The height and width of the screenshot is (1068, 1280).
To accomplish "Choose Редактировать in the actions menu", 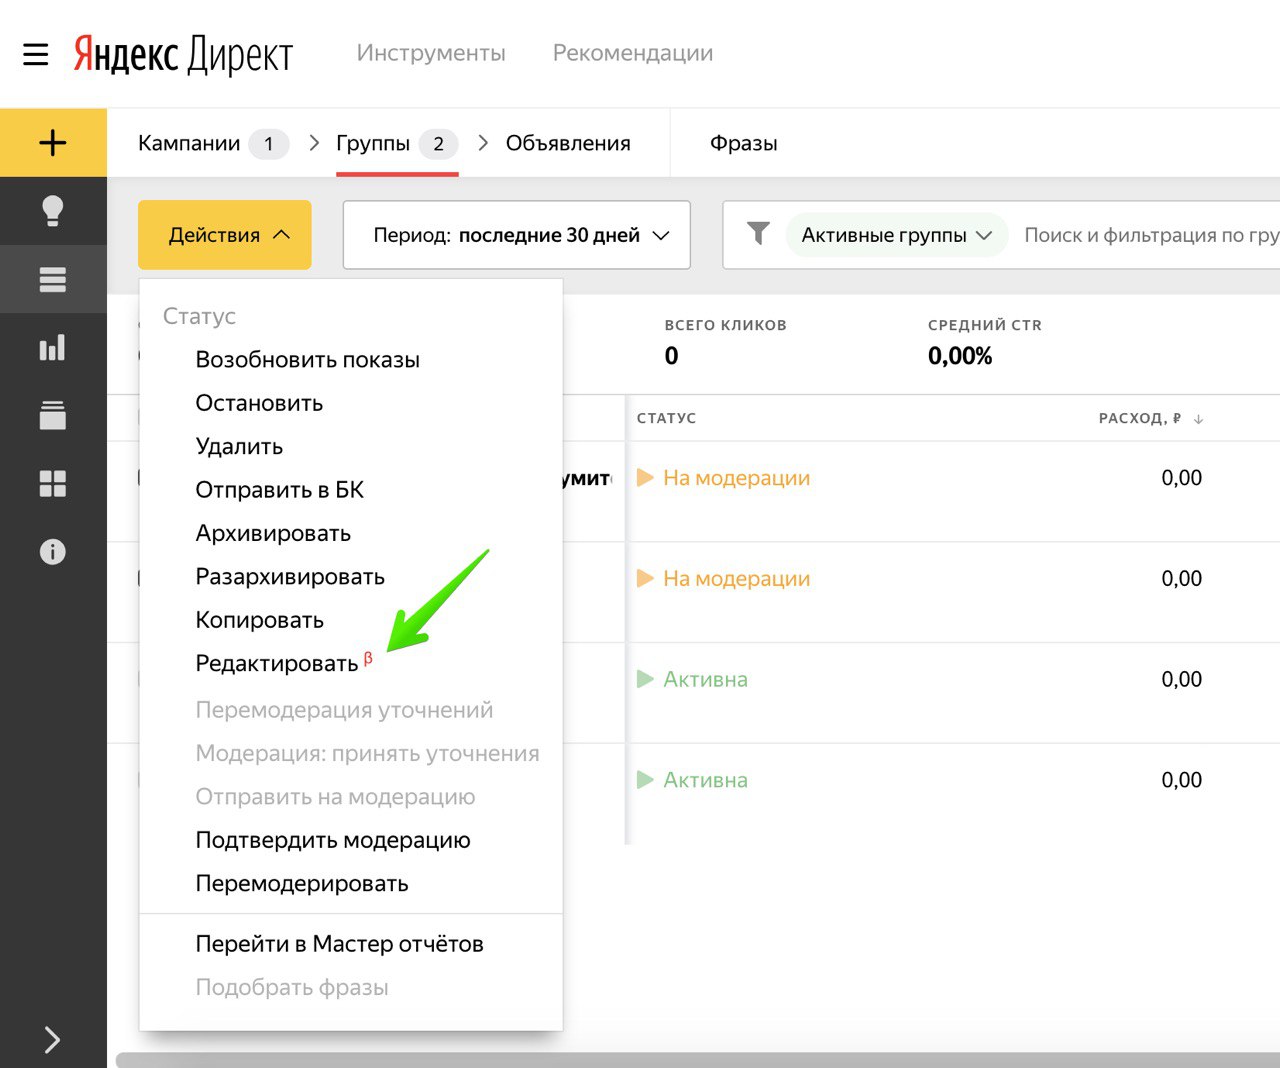I will tap(277, 664).
